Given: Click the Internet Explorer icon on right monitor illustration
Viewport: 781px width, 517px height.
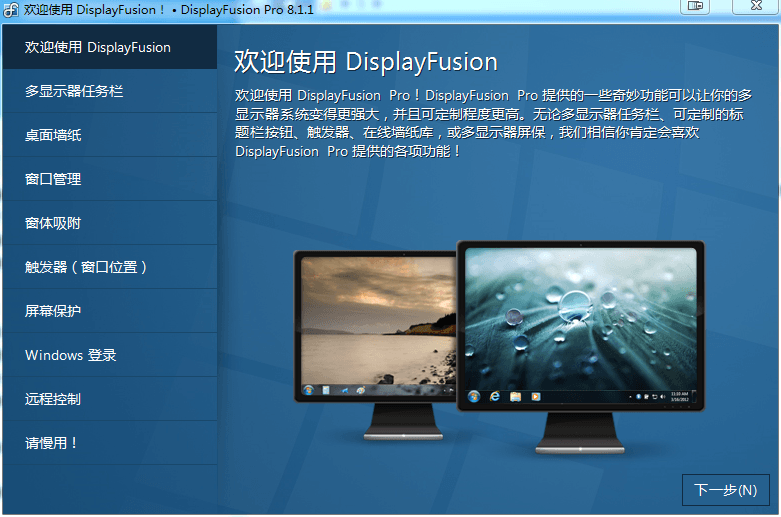Looking at the screenshot, I should tap(495, 396).
